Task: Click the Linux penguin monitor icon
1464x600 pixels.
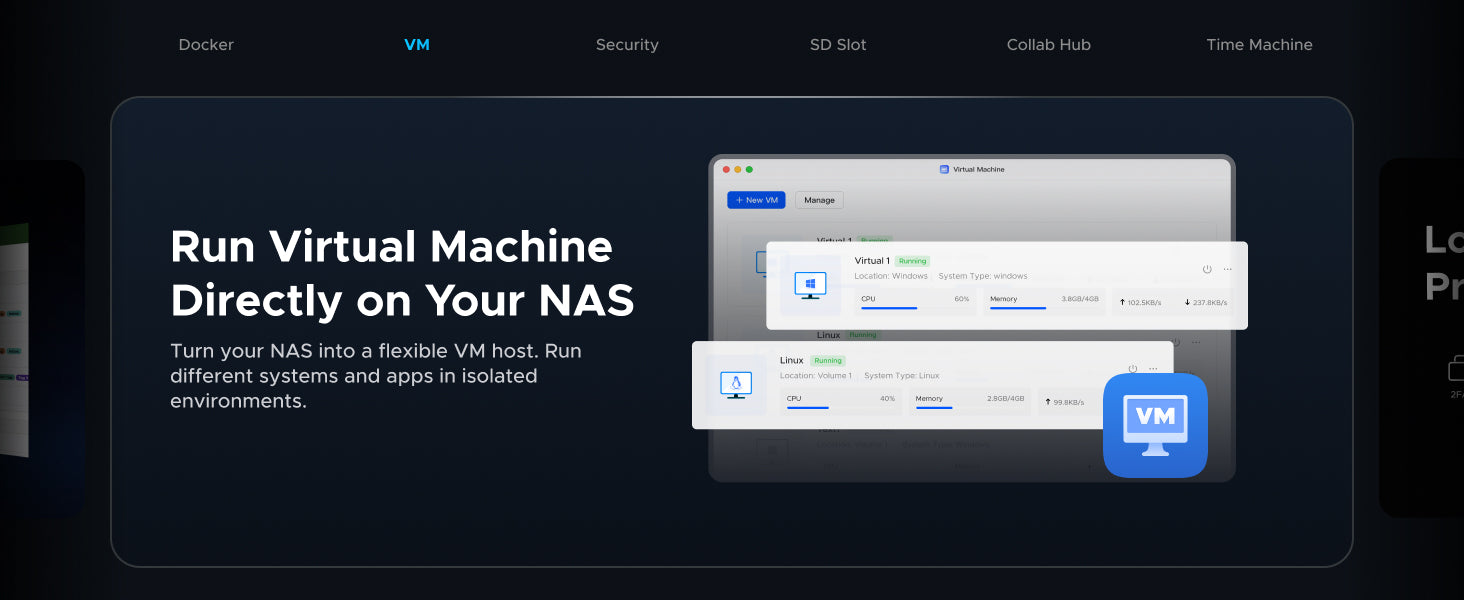Action: pyautogui.click(x=736, y=385)
